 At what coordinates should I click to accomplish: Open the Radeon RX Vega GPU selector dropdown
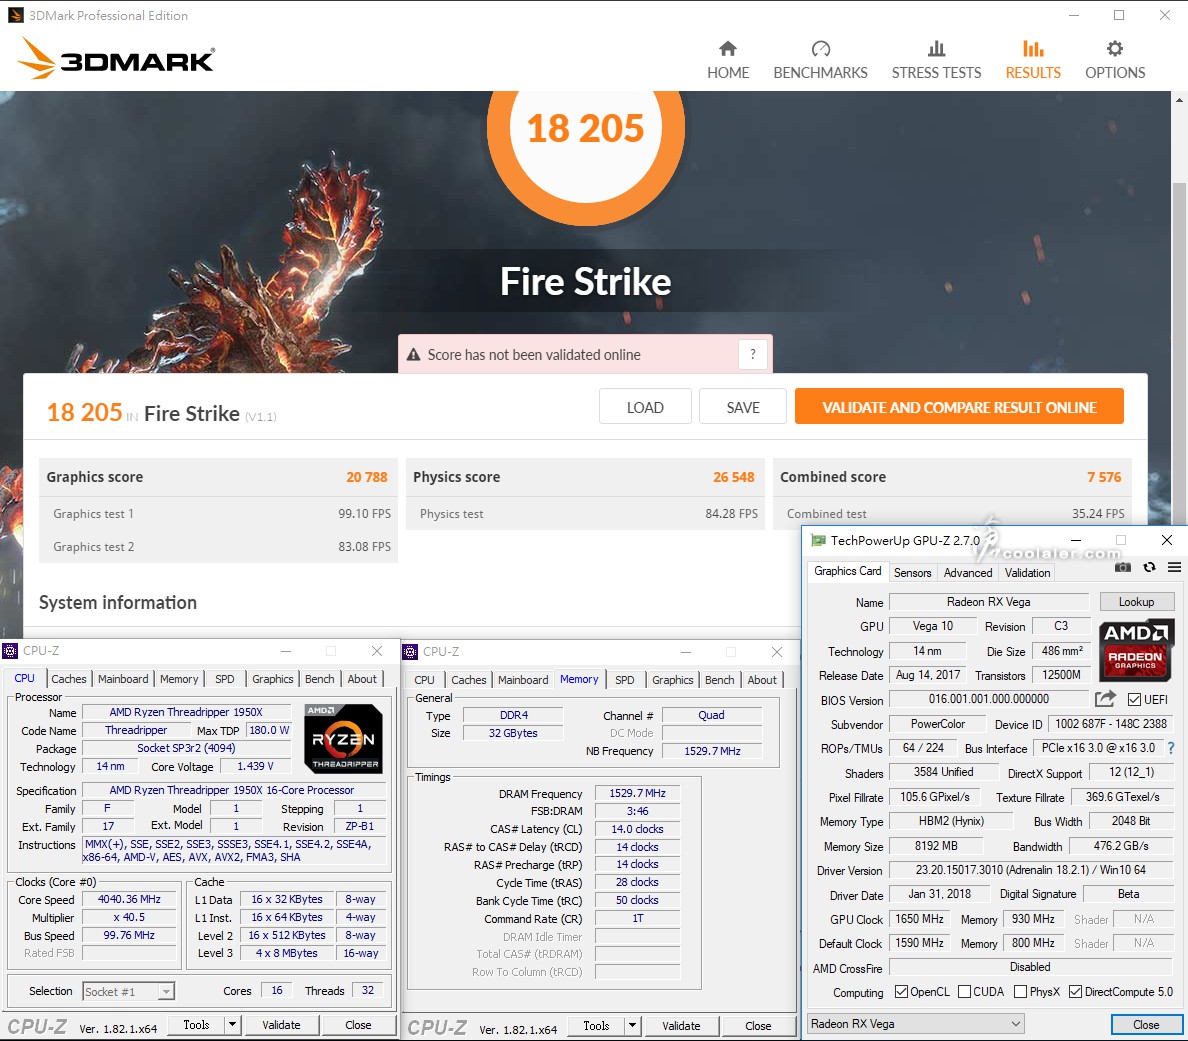pyautogui.click(x=916, y=1024)
